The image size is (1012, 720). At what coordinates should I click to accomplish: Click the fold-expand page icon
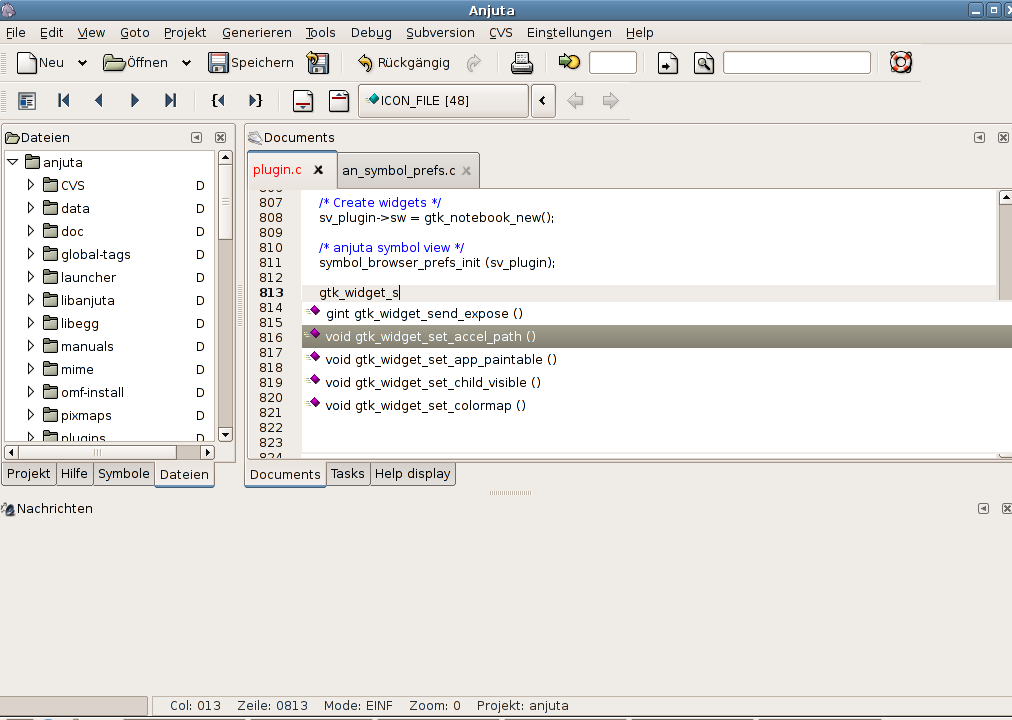pyautogui.click(x=339, y=101)
